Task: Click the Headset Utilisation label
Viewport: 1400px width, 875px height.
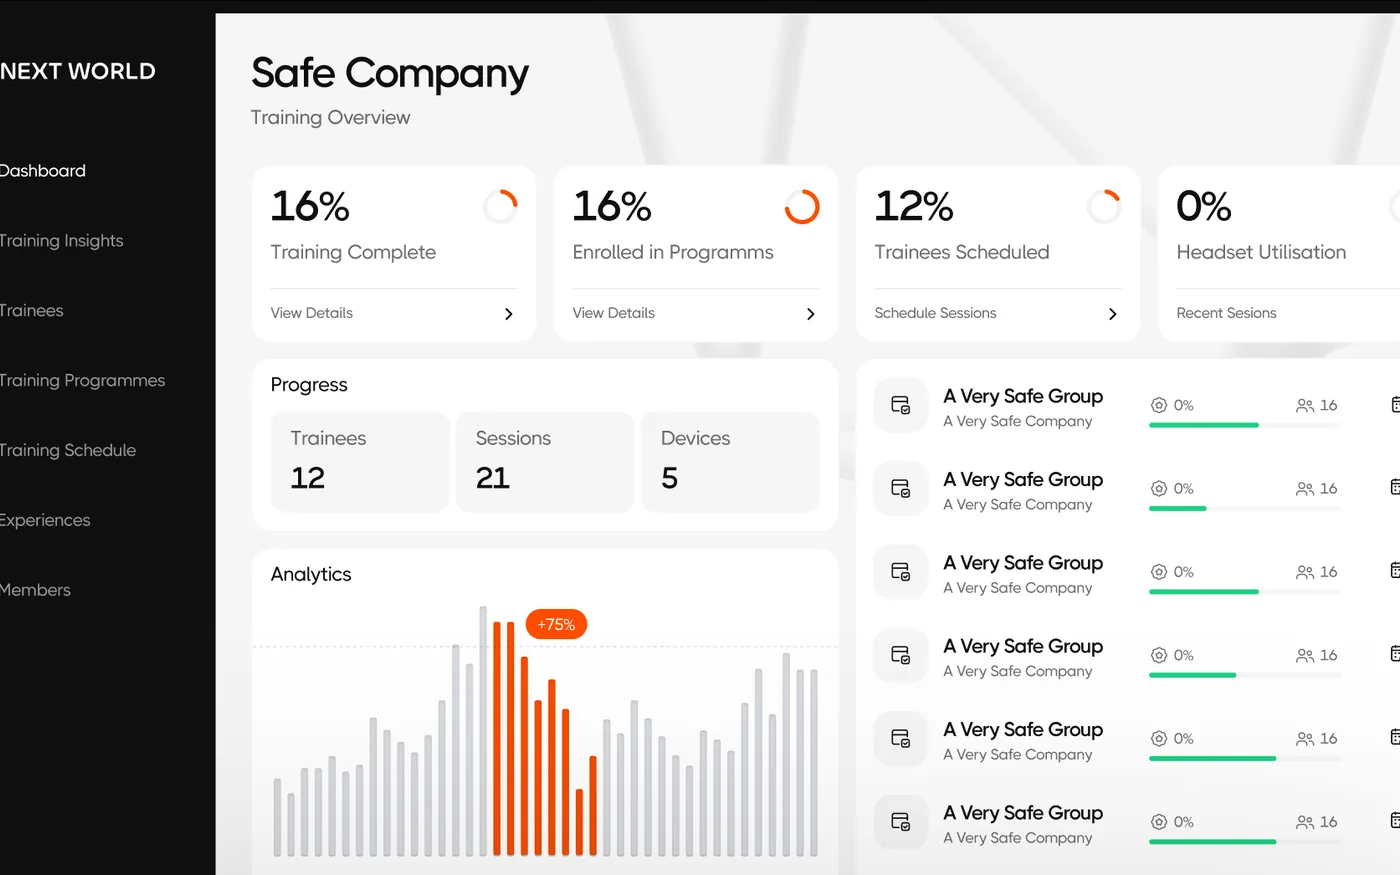Action: pos(1262,253)
